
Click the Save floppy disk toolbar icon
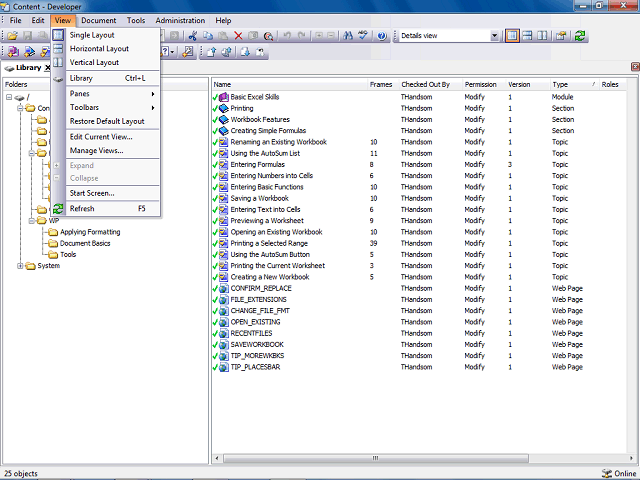coord(27,36)
